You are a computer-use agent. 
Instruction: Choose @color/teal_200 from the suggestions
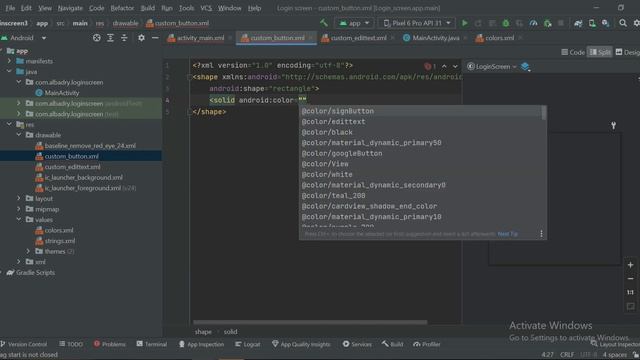click(x=420, y=196)
